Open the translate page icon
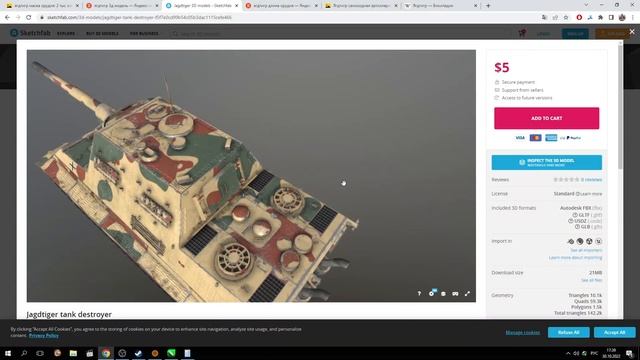640x360 pixels. (x=544, y=18)
